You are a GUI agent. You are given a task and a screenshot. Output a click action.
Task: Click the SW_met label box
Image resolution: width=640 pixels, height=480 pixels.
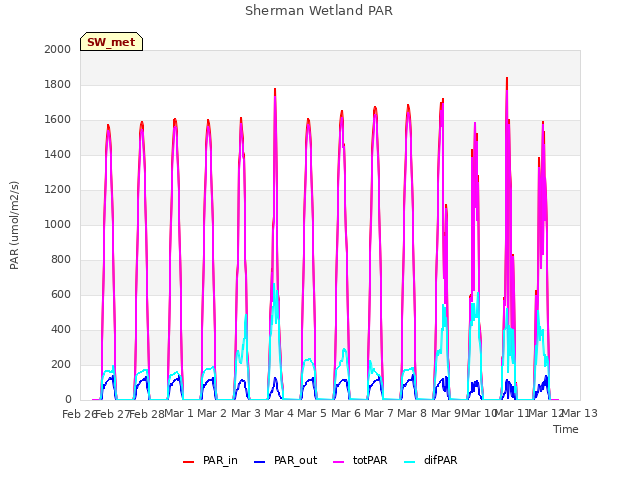pos(111,42)
